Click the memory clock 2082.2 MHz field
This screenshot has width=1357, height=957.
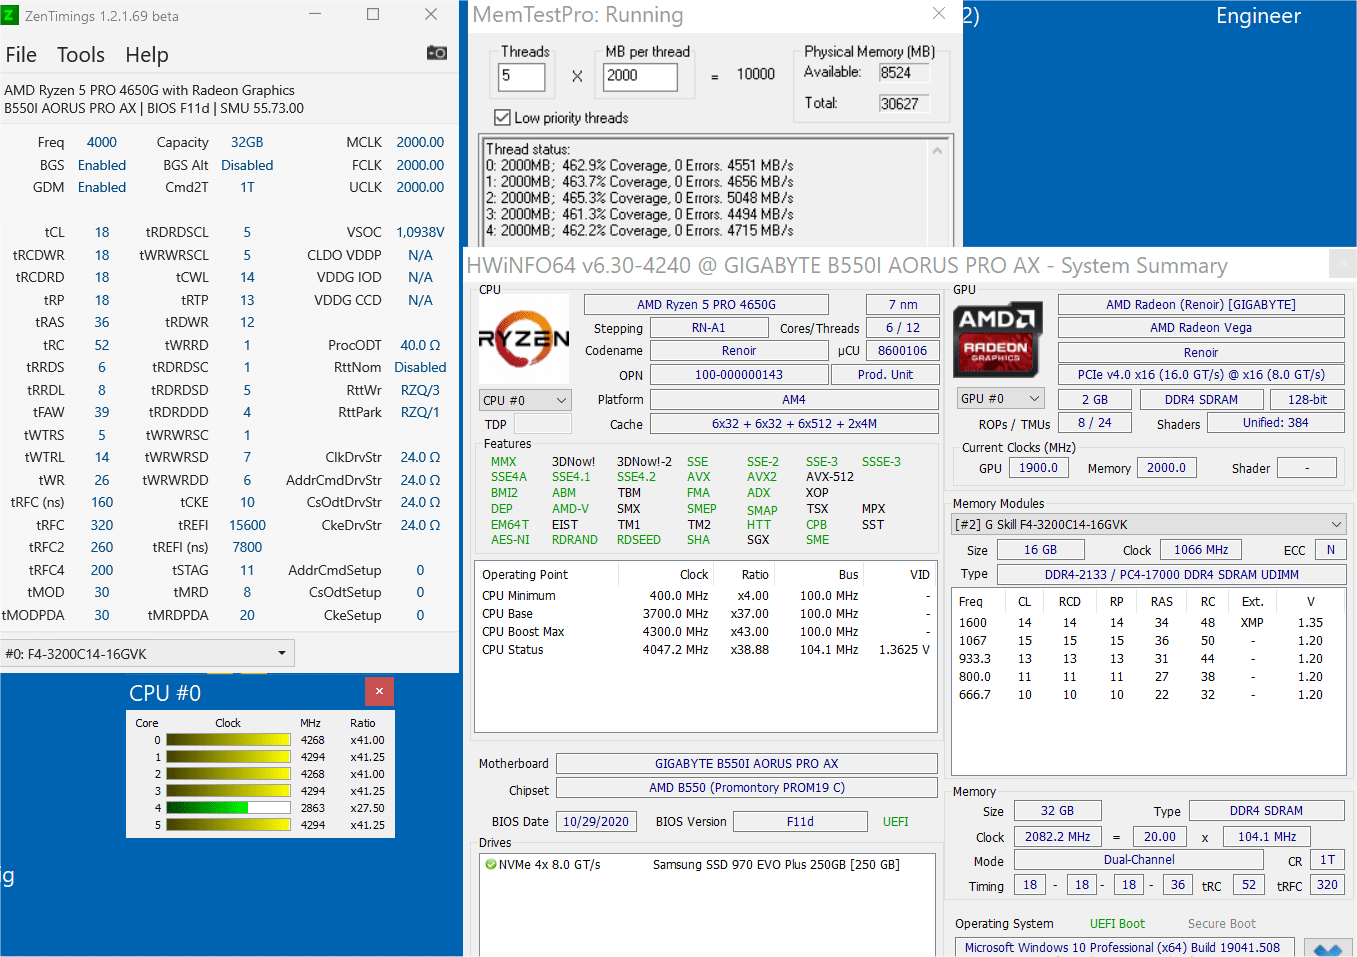pyautogui.click(x=1058, y=836)
